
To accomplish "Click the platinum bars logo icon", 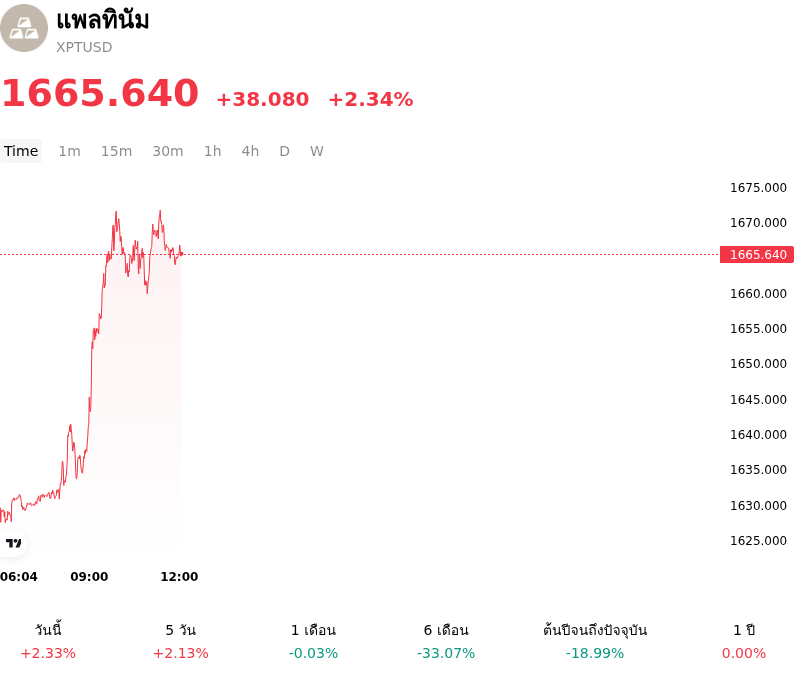I will (23, 28).
